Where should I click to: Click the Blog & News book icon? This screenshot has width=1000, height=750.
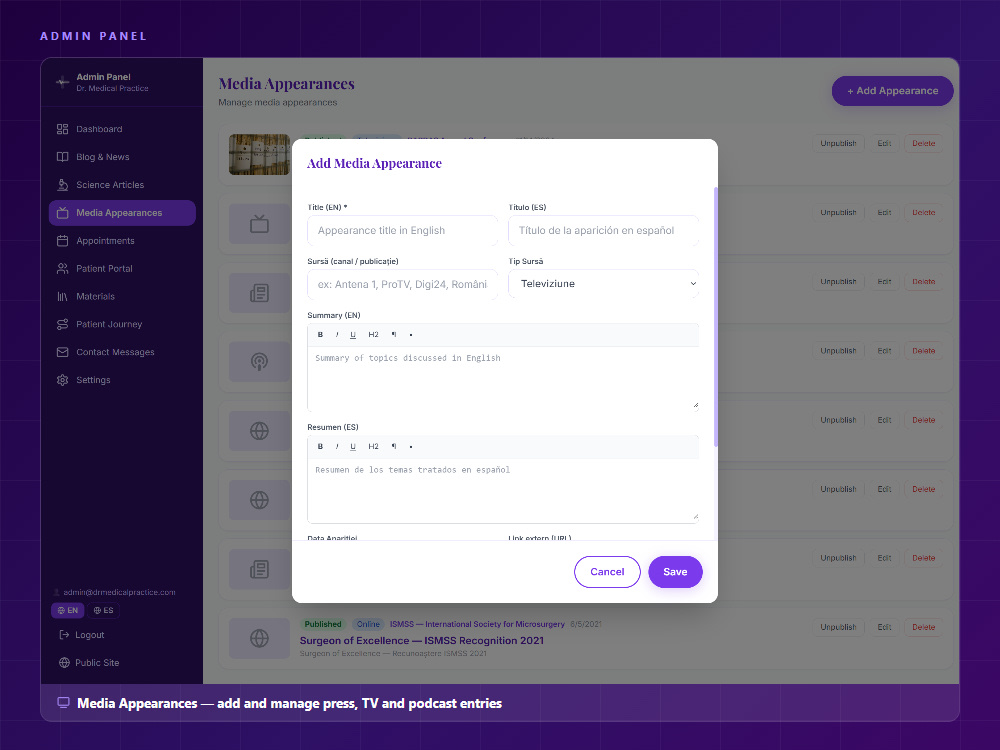point(62,157)
